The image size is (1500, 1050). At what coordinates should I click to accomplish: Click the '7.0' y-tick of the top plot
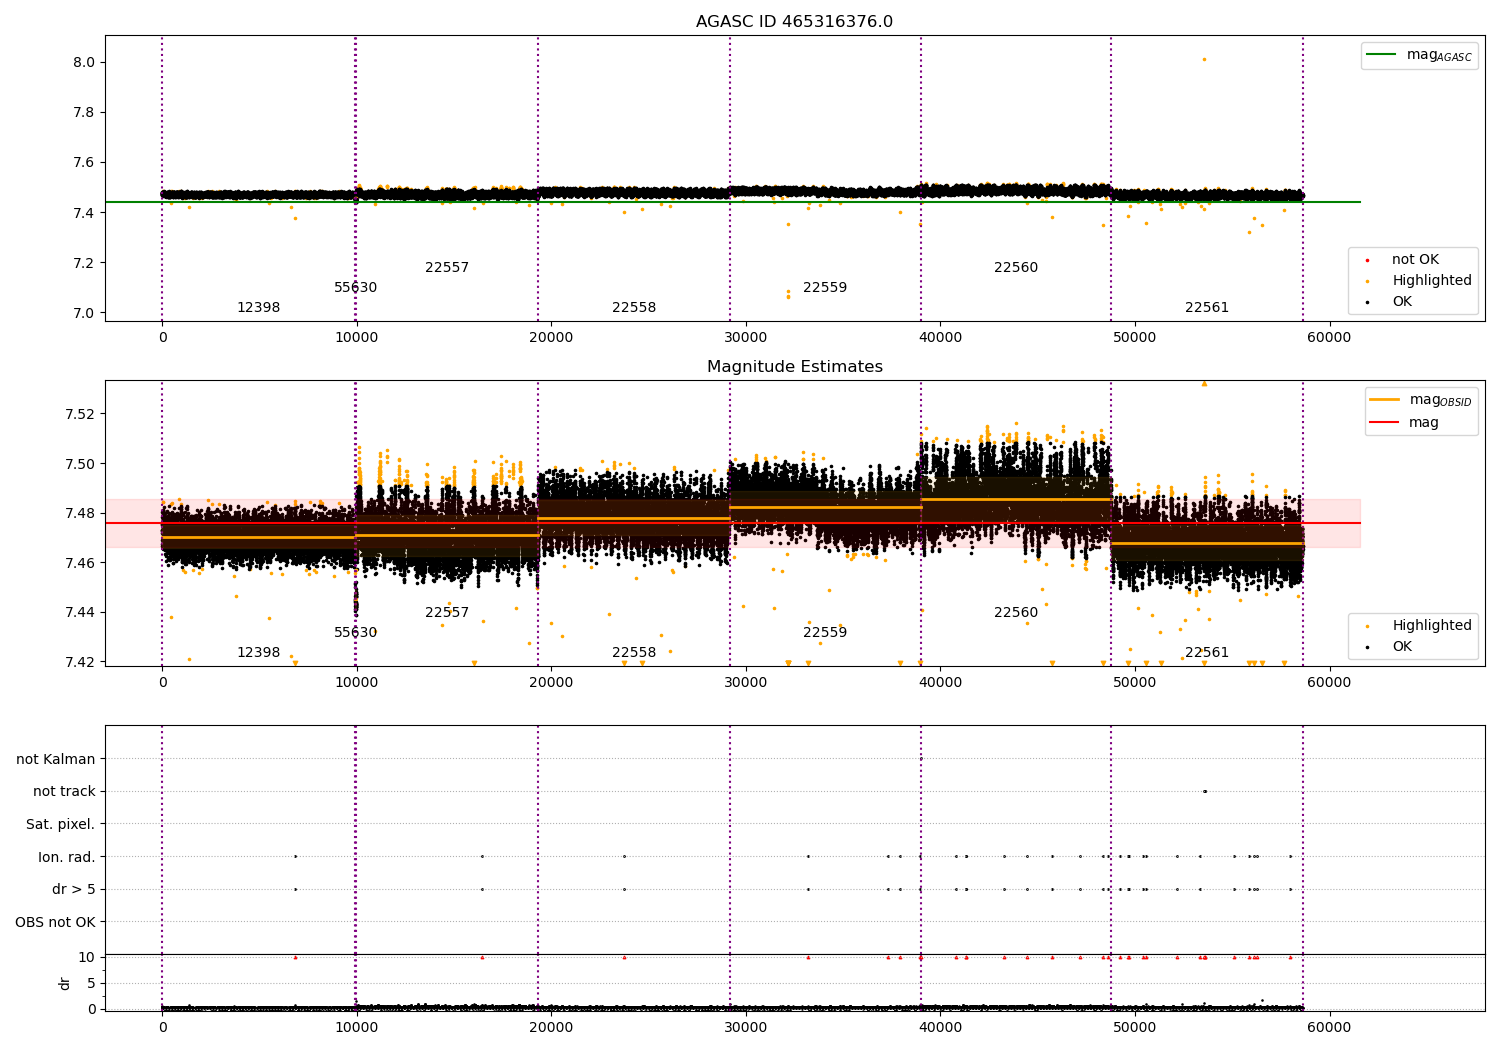pyautogui.click(x=84, y=313)
